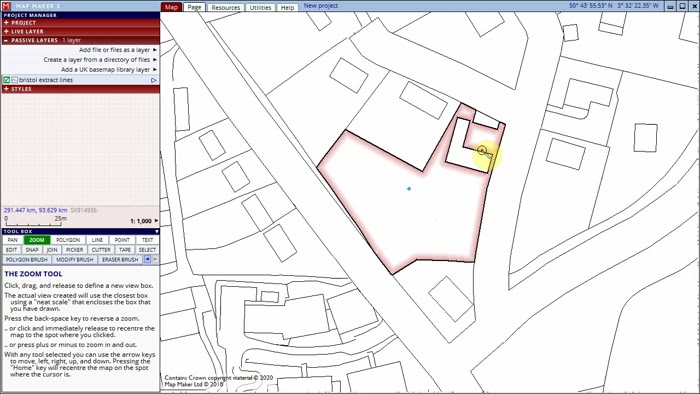Screen dimensions: 700x394
Task: Click the 291.447 km, 93.629 km coordinates readout
Action: coord(36,210)
